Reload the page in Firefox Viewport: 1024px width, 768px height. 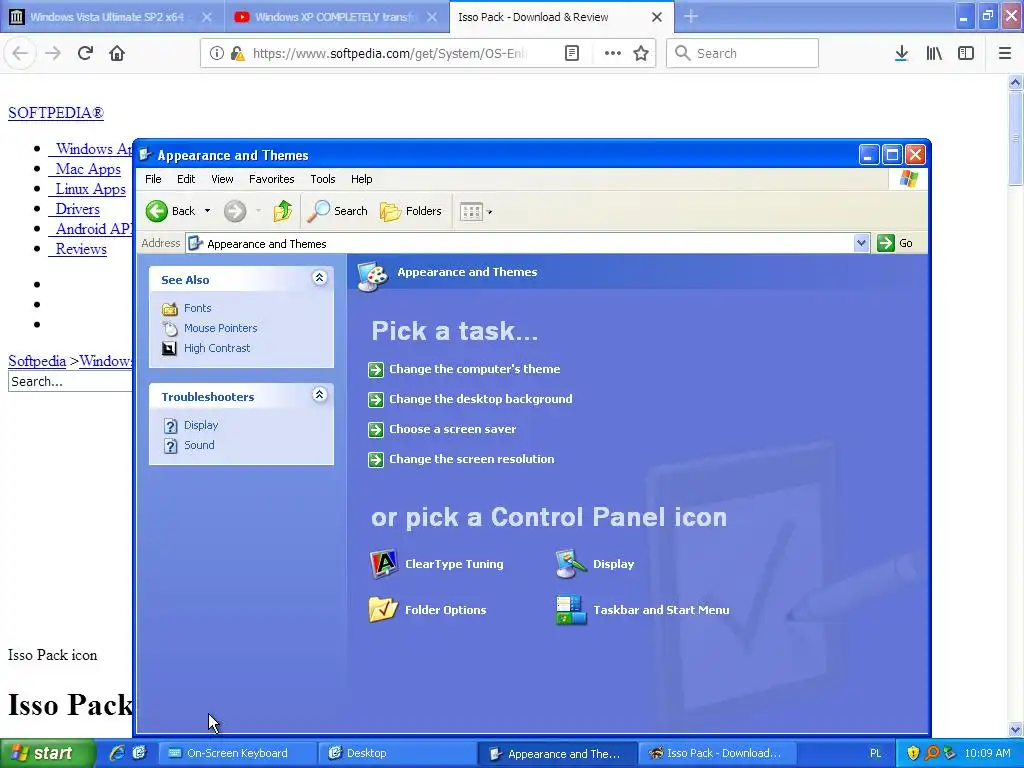(x=85, y=53)
